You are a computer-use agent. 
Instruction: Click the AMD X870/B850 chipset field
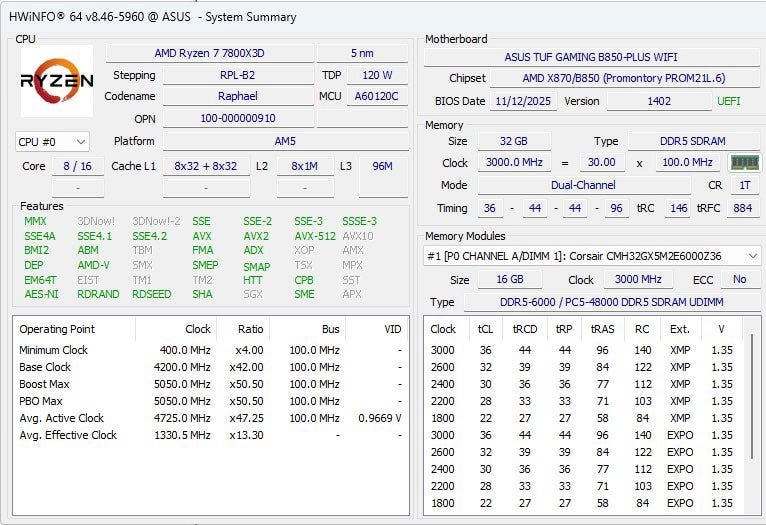click(625, 78)
